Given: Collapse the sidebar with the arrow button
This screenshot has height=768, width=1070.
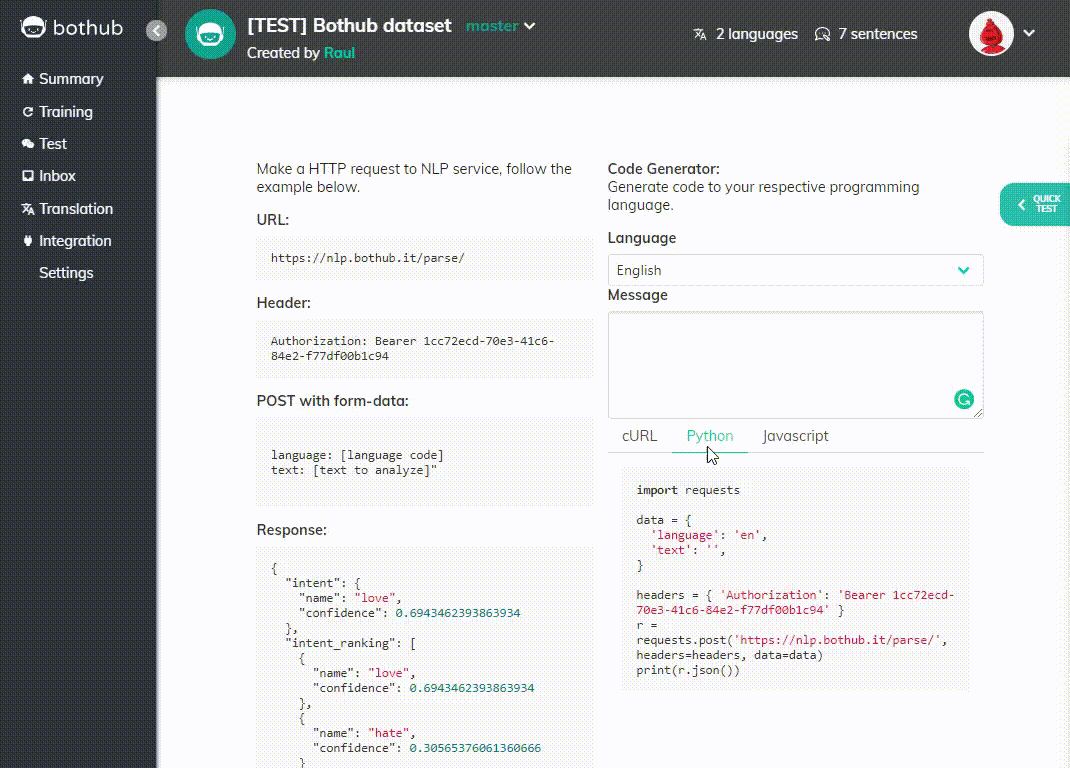Looking at the screenshot, I should point(156,30).
